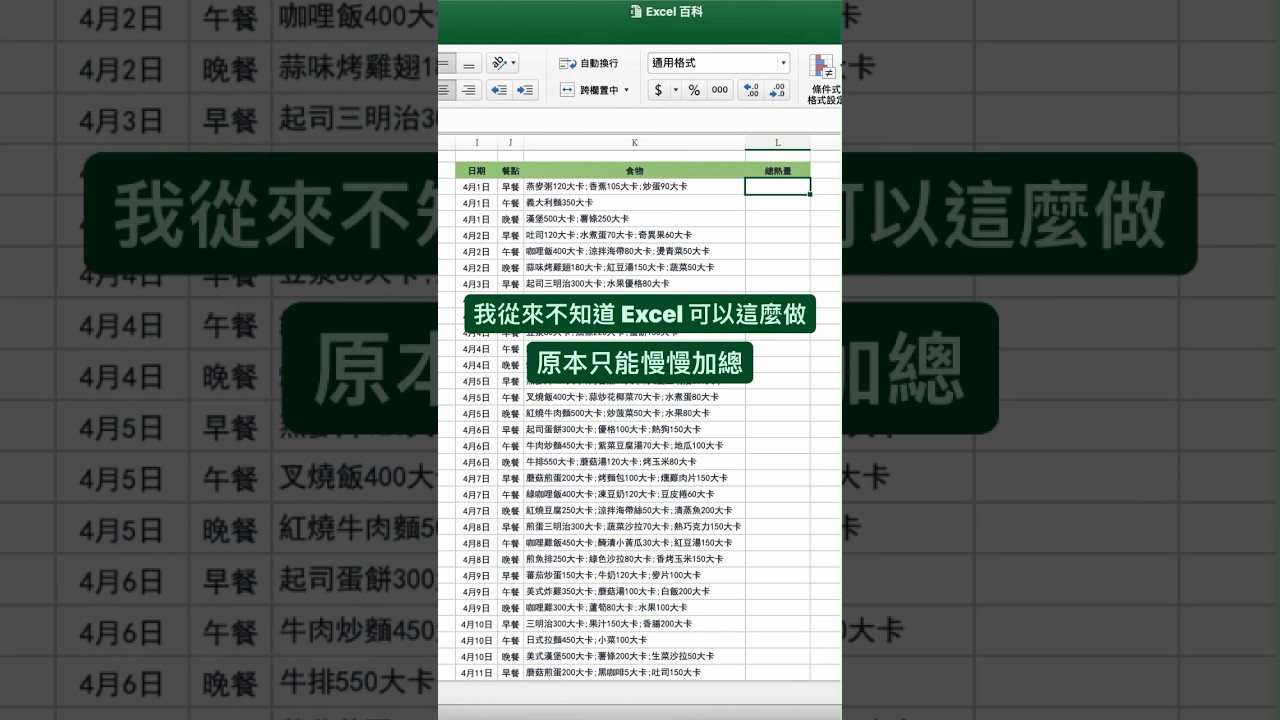1280x720 pixels.
Task: Increase the cell indent
Action: (x=525, y=91)
